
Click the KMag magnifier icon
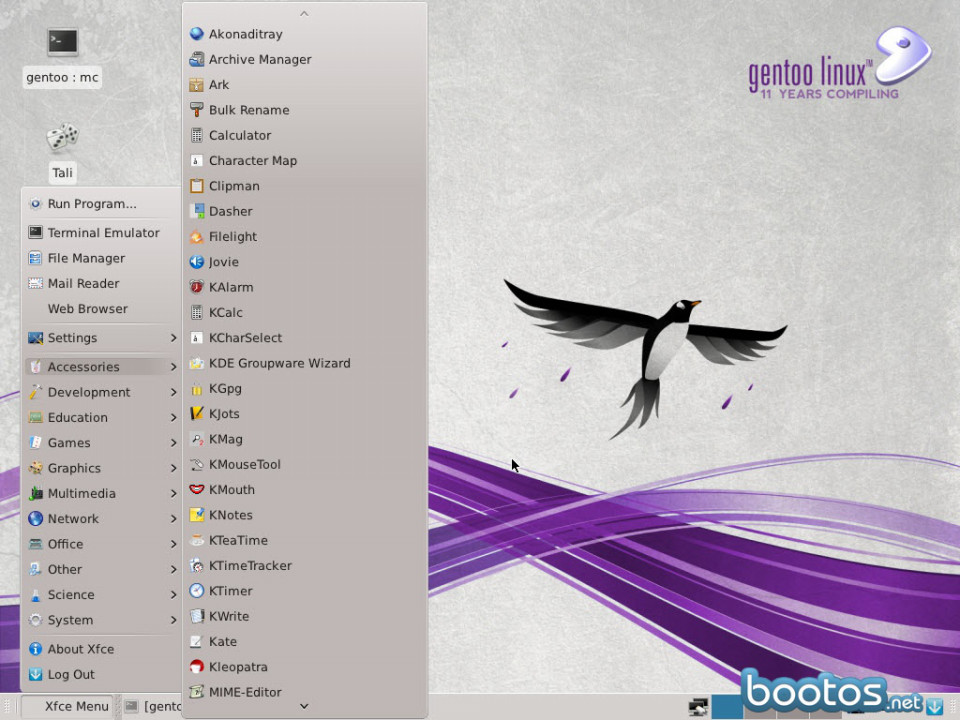(x=197, y=439)
